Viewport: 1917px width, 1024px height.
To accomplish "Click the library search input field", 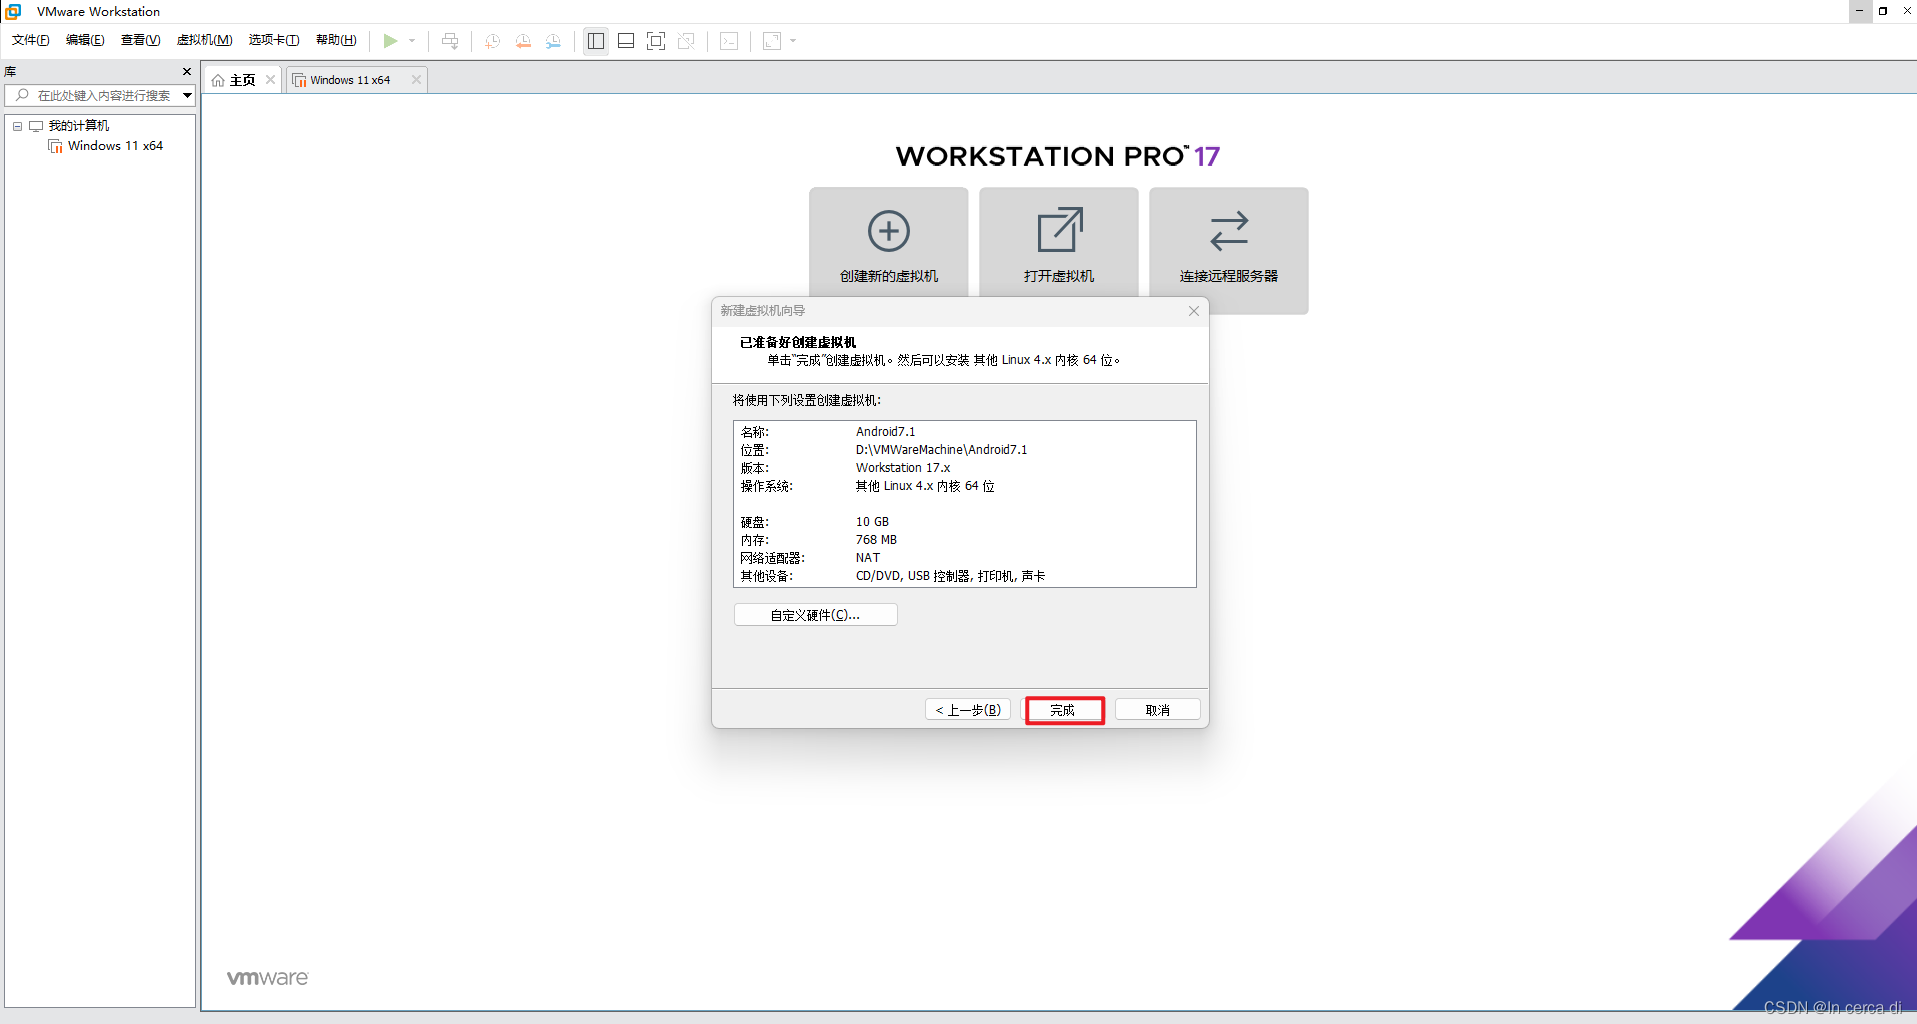I will tap(93, 95).
